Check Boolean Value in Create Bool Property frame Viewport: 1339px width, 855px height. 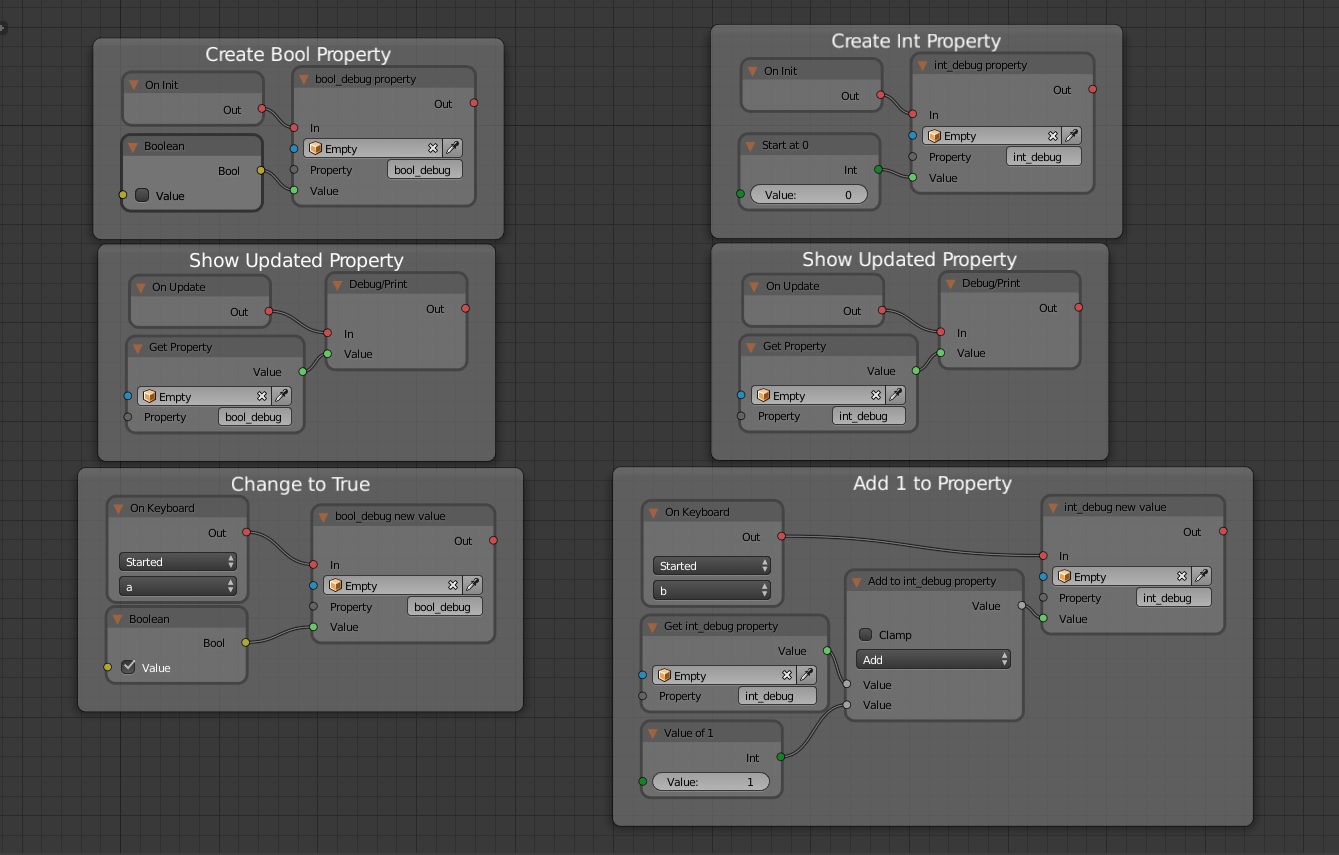point(142,195)
